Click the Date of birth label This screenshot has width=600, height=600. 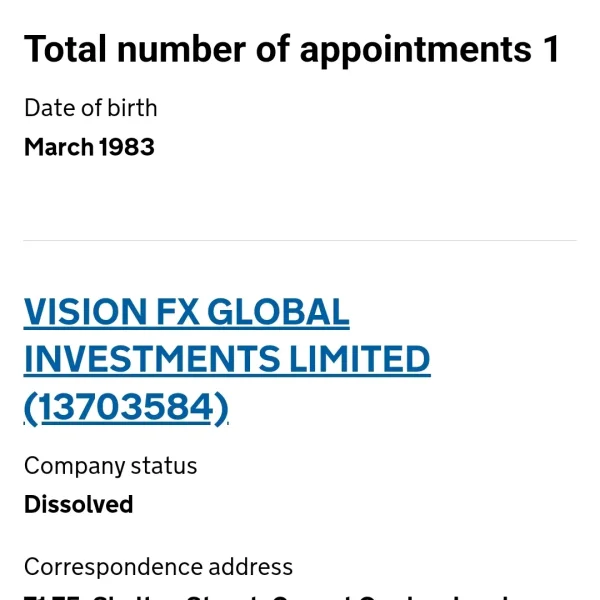pos(91,107)
